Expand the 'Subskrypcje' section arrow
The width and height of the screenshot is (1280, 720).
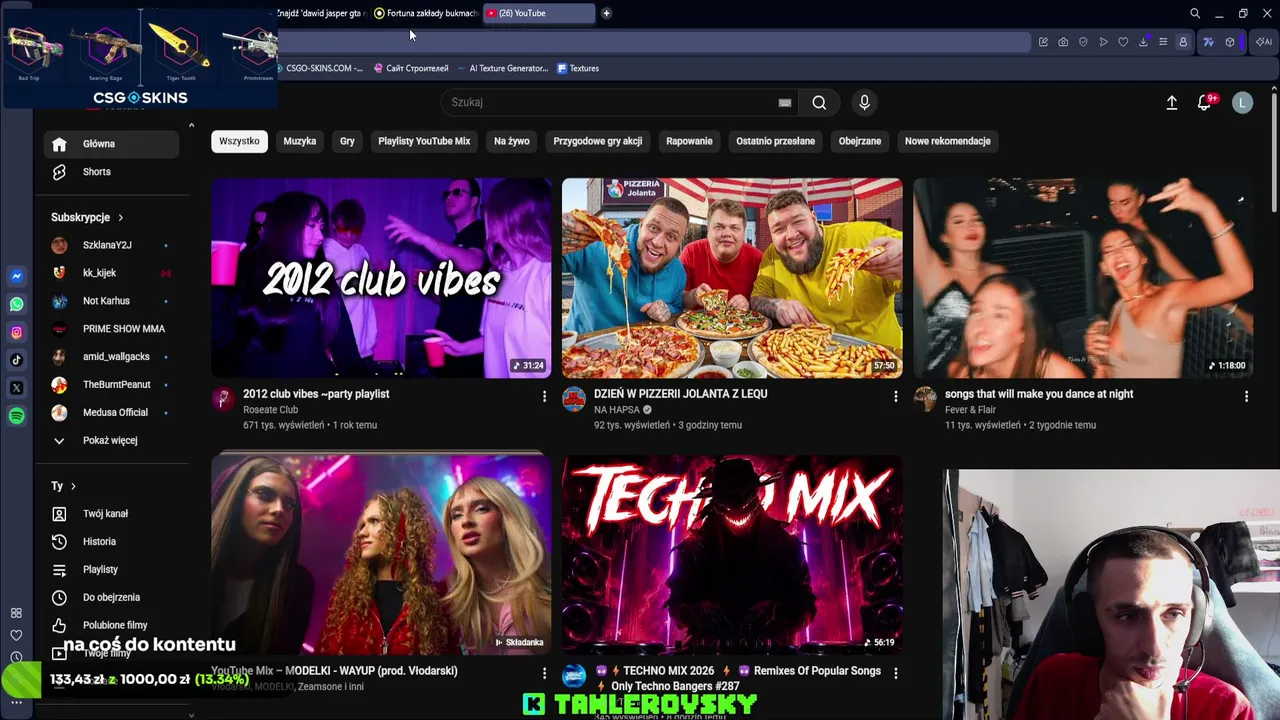click(x=121, y=217)
